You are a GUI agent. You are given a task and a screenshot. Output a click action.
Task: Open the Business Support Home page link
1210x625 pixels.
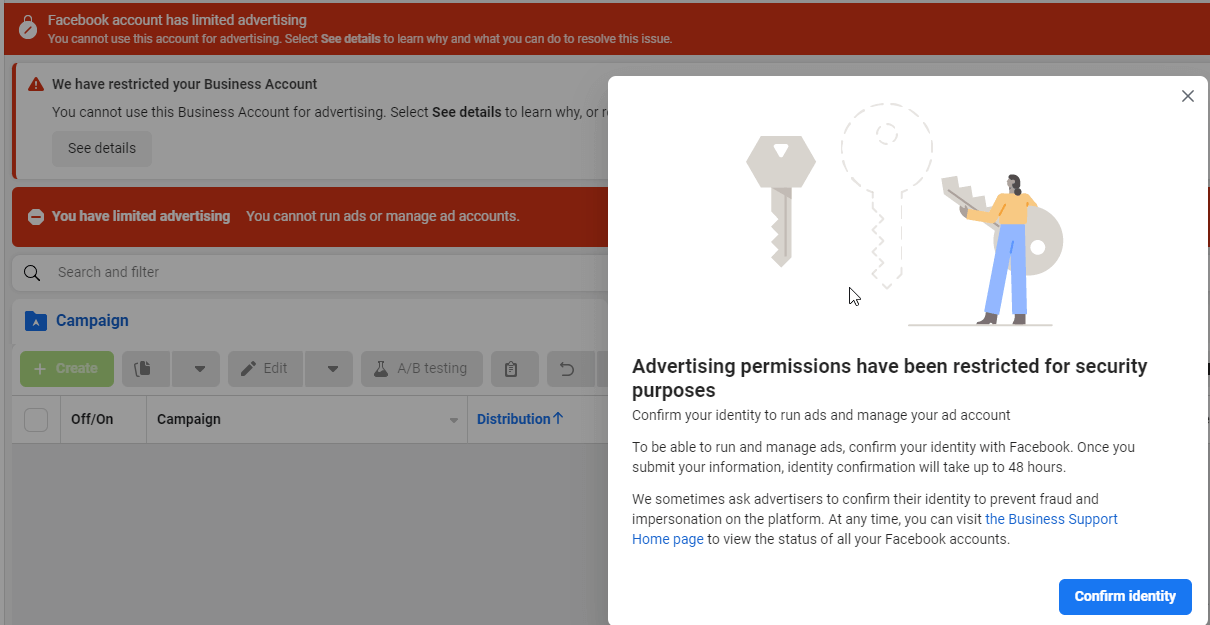coord(1051,519)
